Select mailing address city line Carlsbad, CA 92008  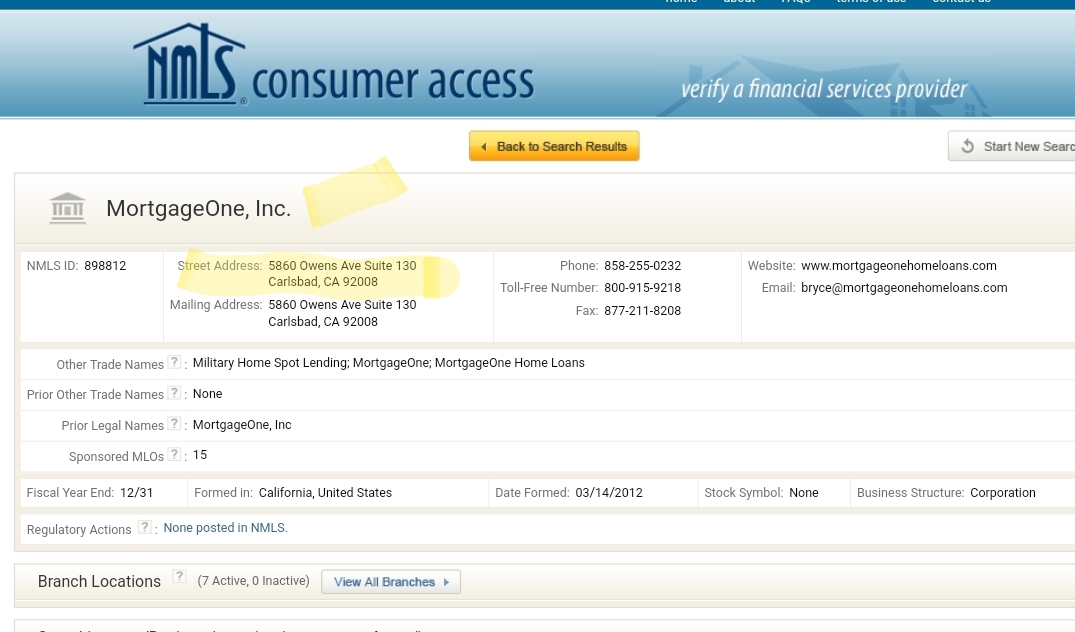coord(323,322)
